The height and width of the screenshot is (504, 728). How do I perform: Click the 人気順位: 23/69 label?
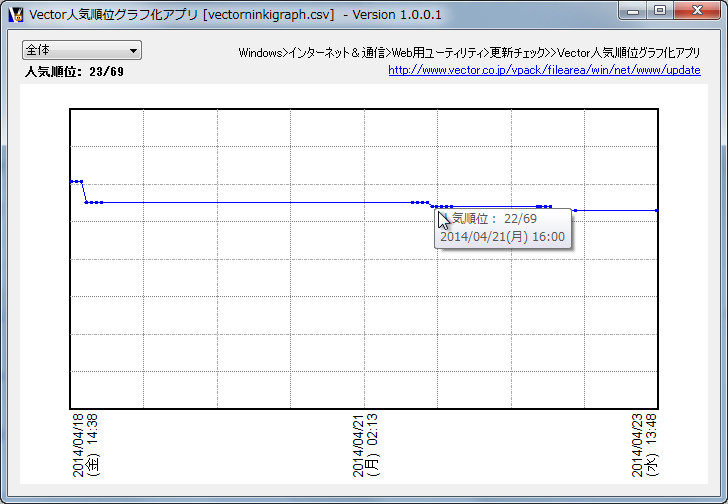(74, 71)
